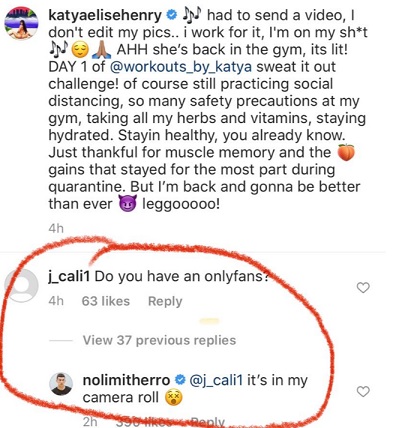Open the @workouts_by_katya mention
Screen dimensions: 399x428
(x=180, y=67)
